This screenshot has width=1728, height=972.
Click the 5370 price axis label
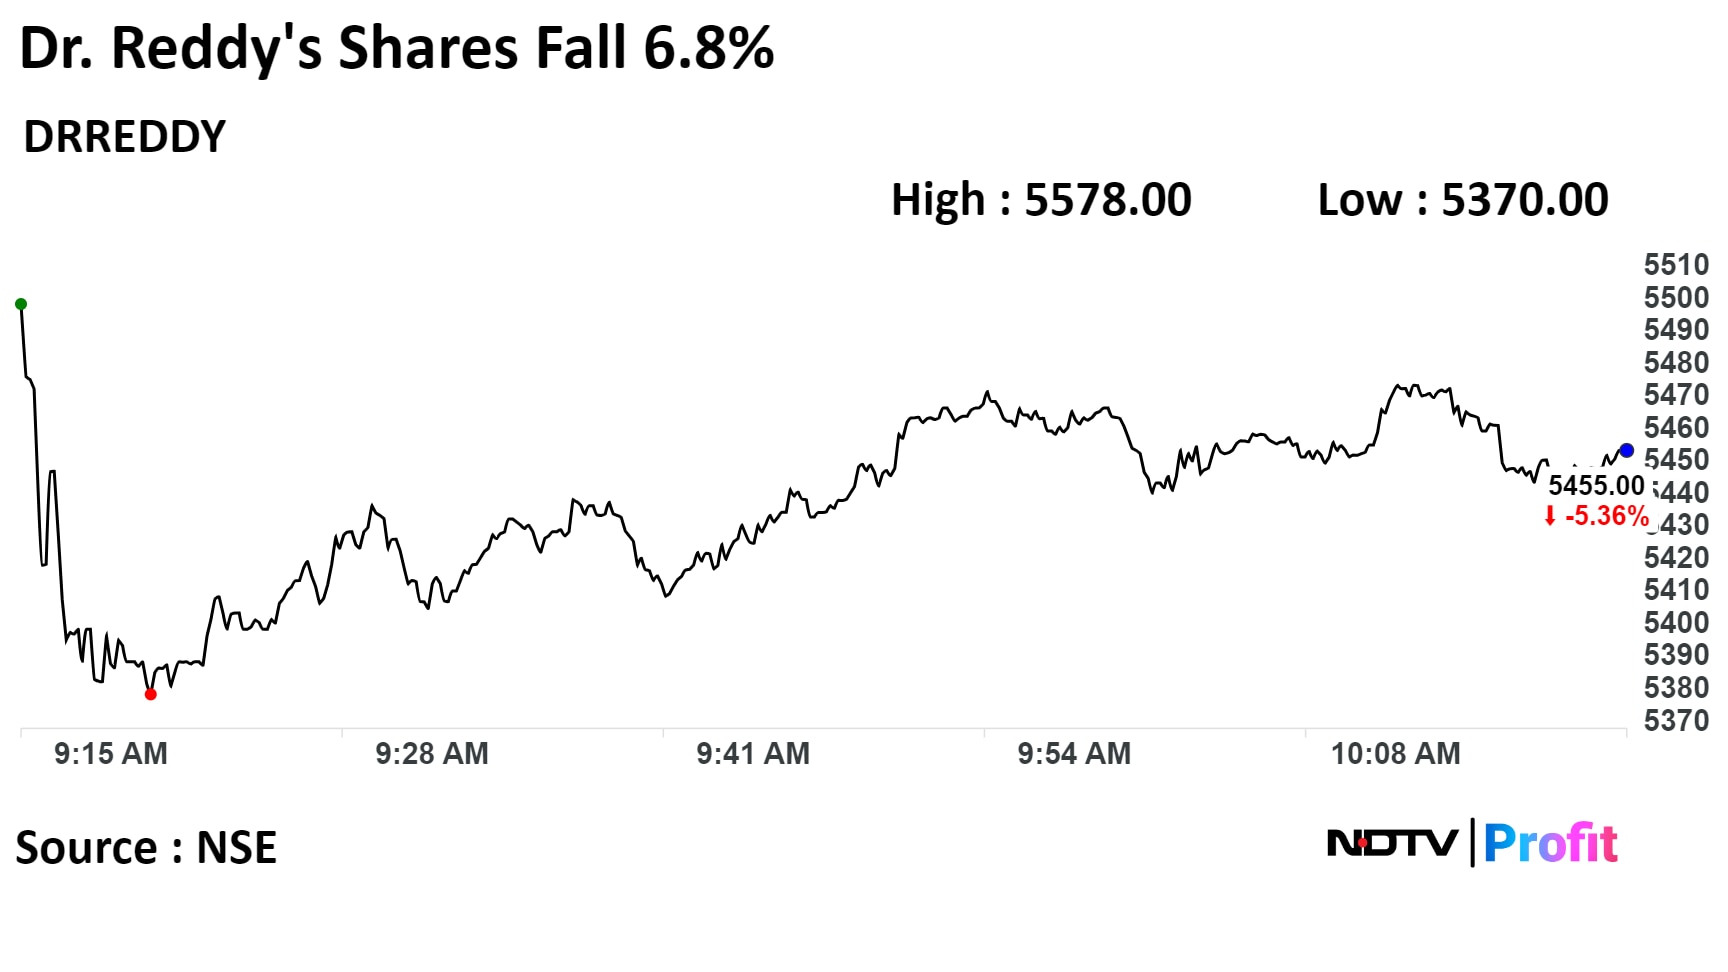click(1676, 720)
